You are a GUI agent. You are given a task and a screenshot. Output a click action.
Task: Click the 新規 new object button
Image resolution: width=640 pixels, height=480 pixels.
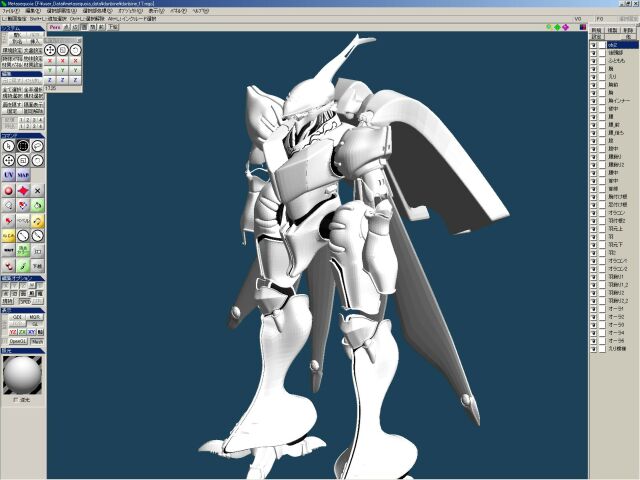click(597, 31)
